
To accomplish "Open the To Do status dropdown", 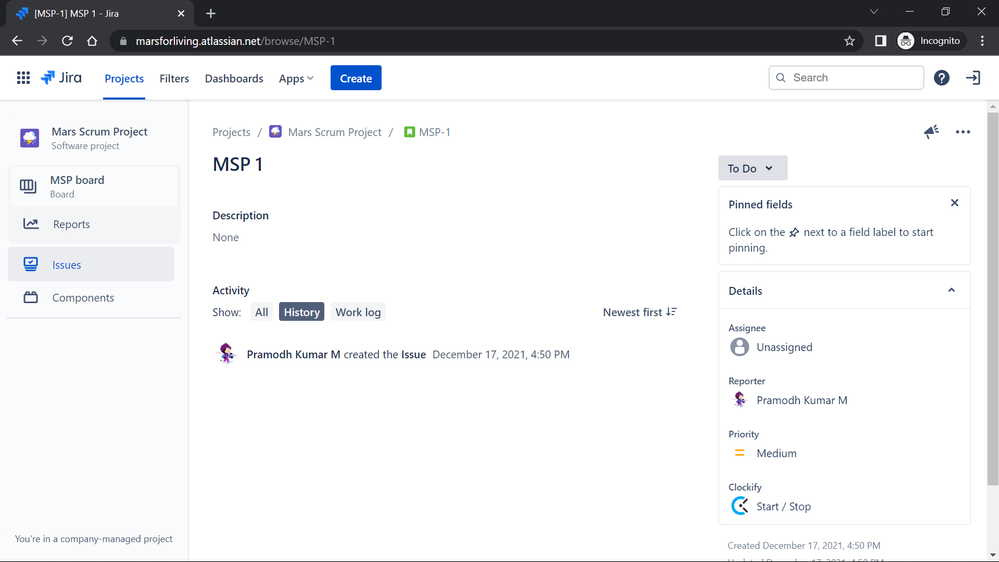I will (x=752, y=168).
